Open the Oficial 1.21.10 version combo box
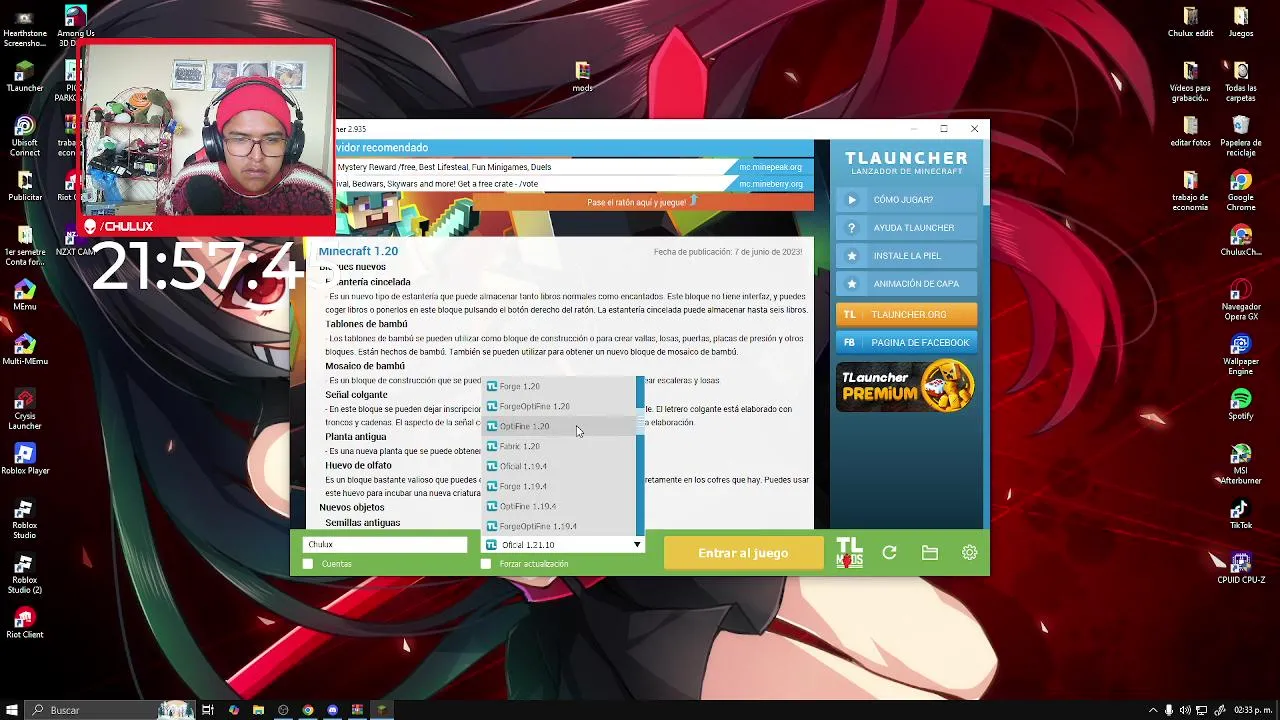The image size is (1280, 720). (x=563, y=545)
